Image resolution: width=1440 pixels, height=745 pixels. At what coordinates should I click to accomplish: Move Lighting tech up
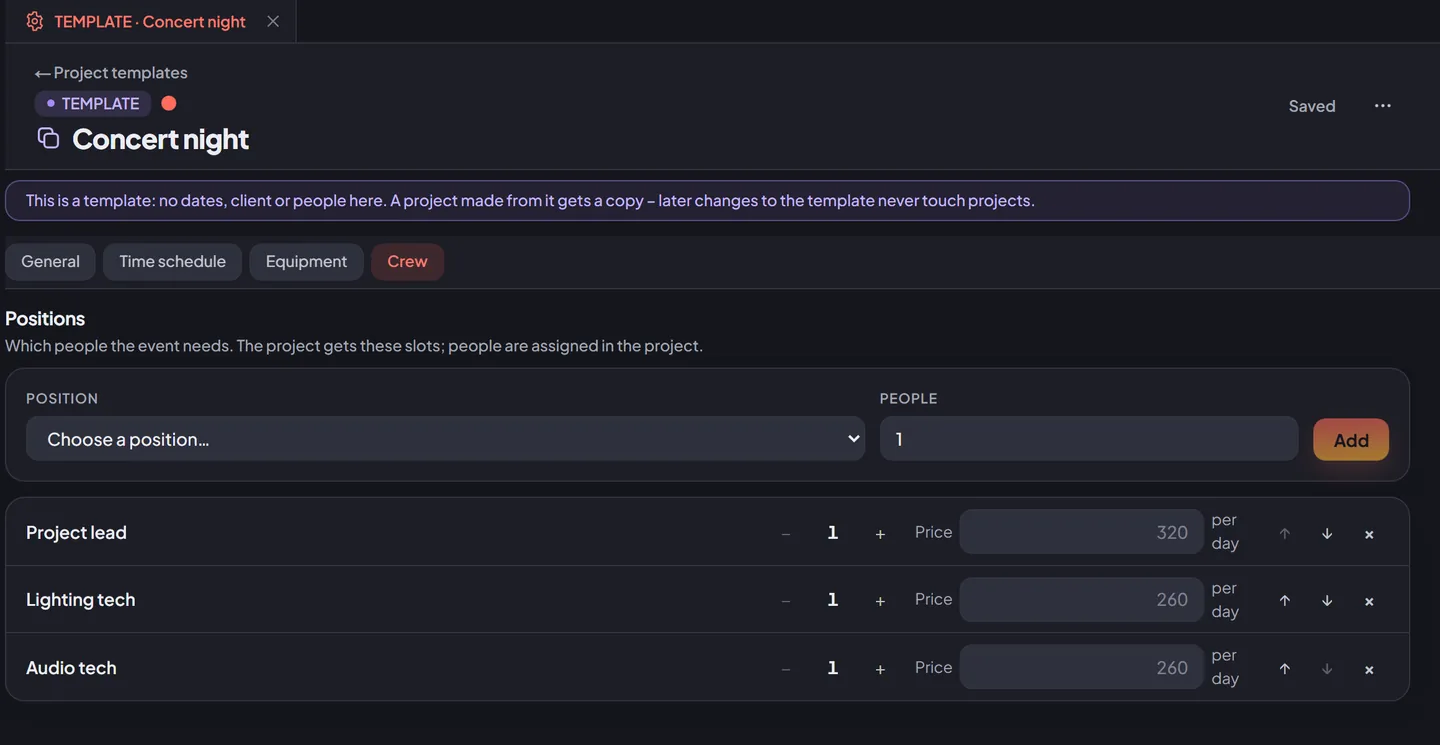coord(1285,601)
